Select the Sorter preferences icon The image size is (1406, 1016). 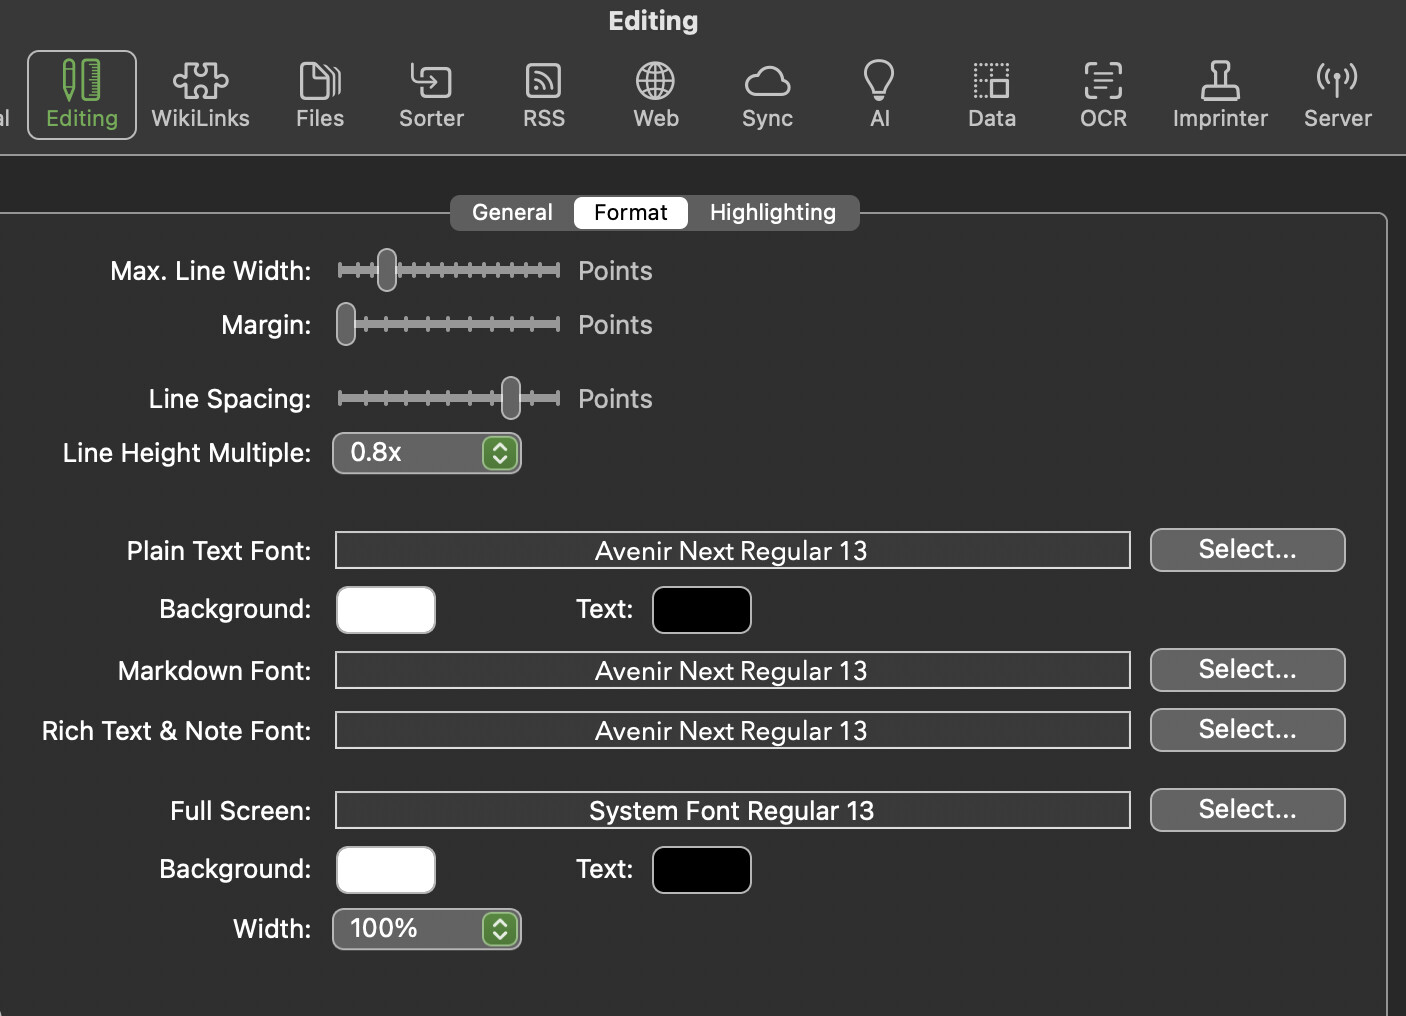[431, 96]
